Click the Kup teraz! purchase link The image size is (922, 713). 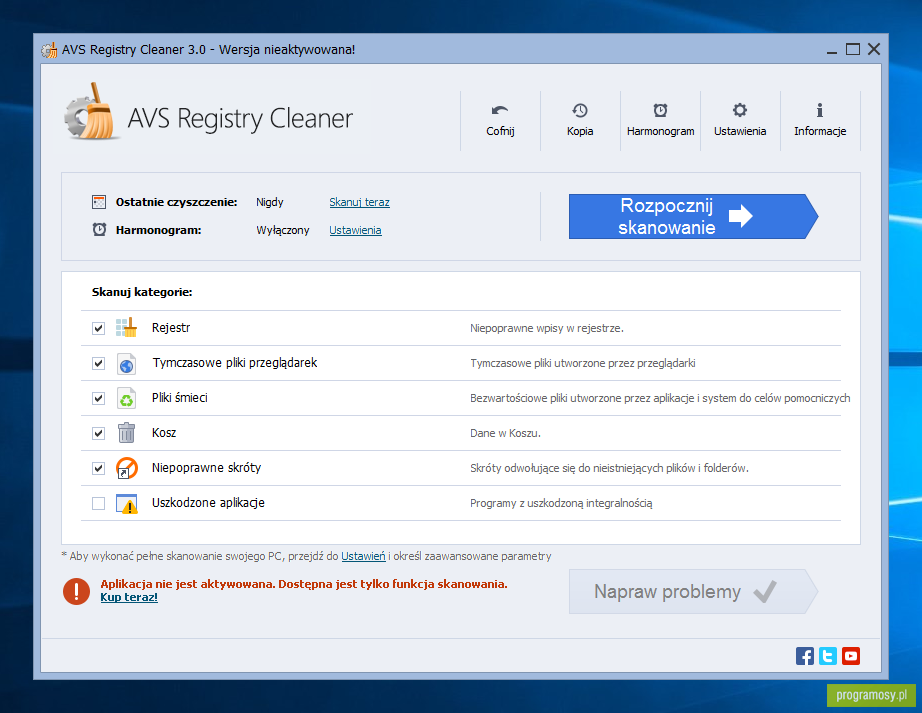pos(129,597)
